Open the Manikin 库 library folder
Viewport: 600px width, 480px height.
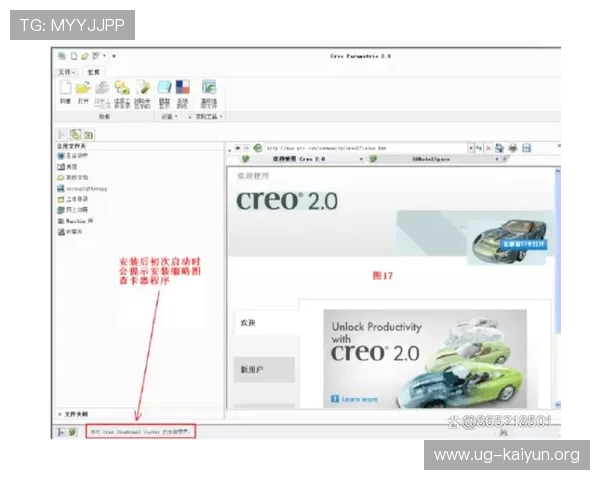[x=75, y=221]
